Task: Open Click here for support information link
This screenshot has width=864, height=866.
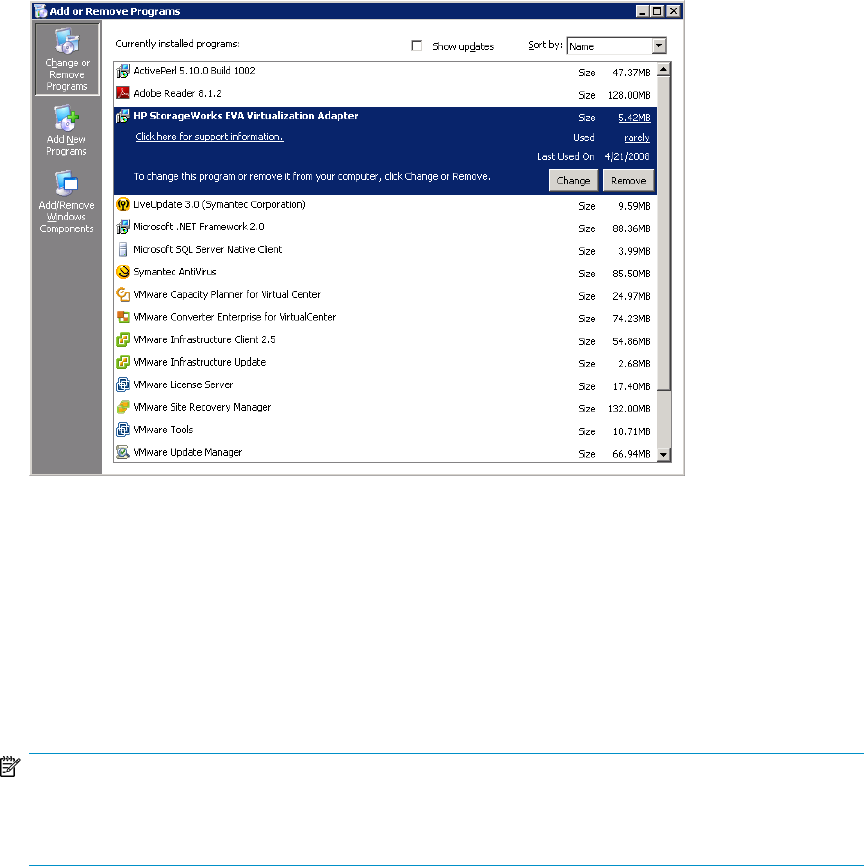Action: tap(209, 137)
